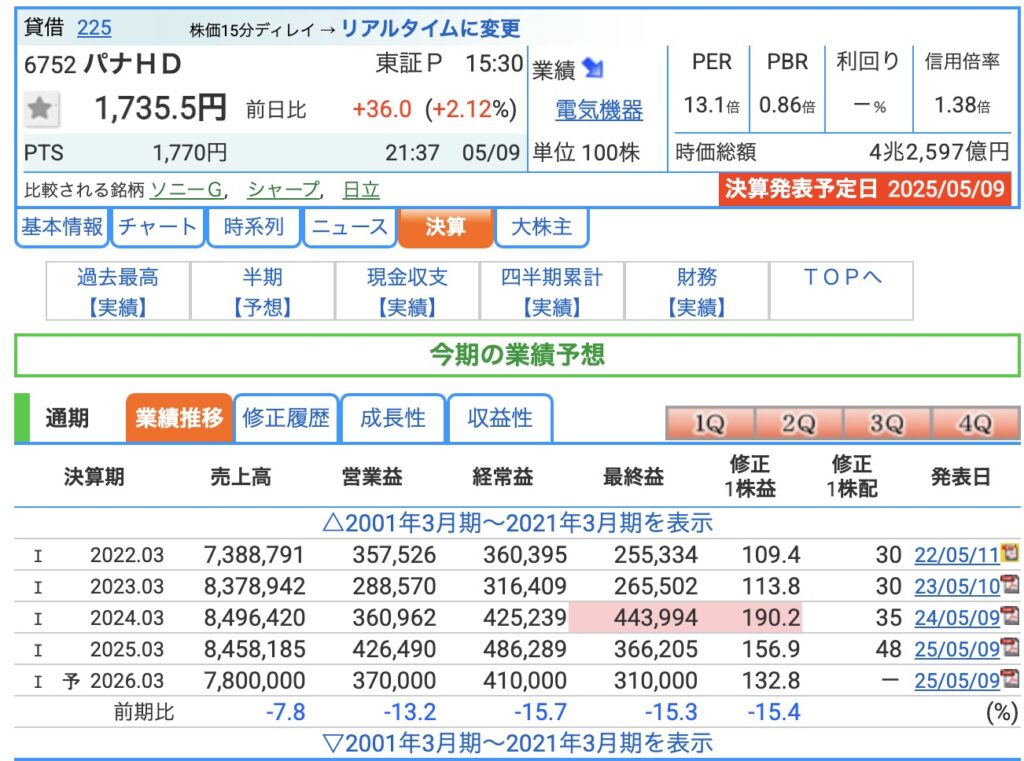Jump to 半期【予想】 section
The image size is (1024, 761).
[263, 291]
